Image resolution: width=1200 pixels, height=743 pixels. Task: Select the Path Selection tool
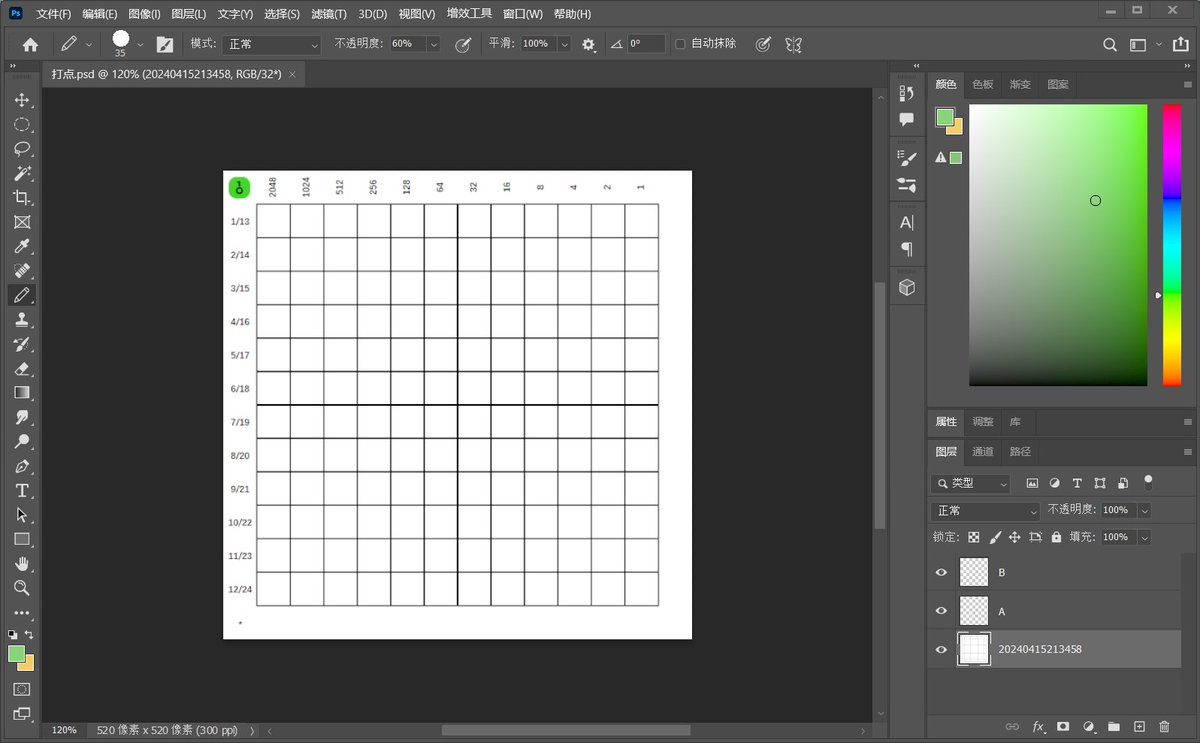point(21,515)
